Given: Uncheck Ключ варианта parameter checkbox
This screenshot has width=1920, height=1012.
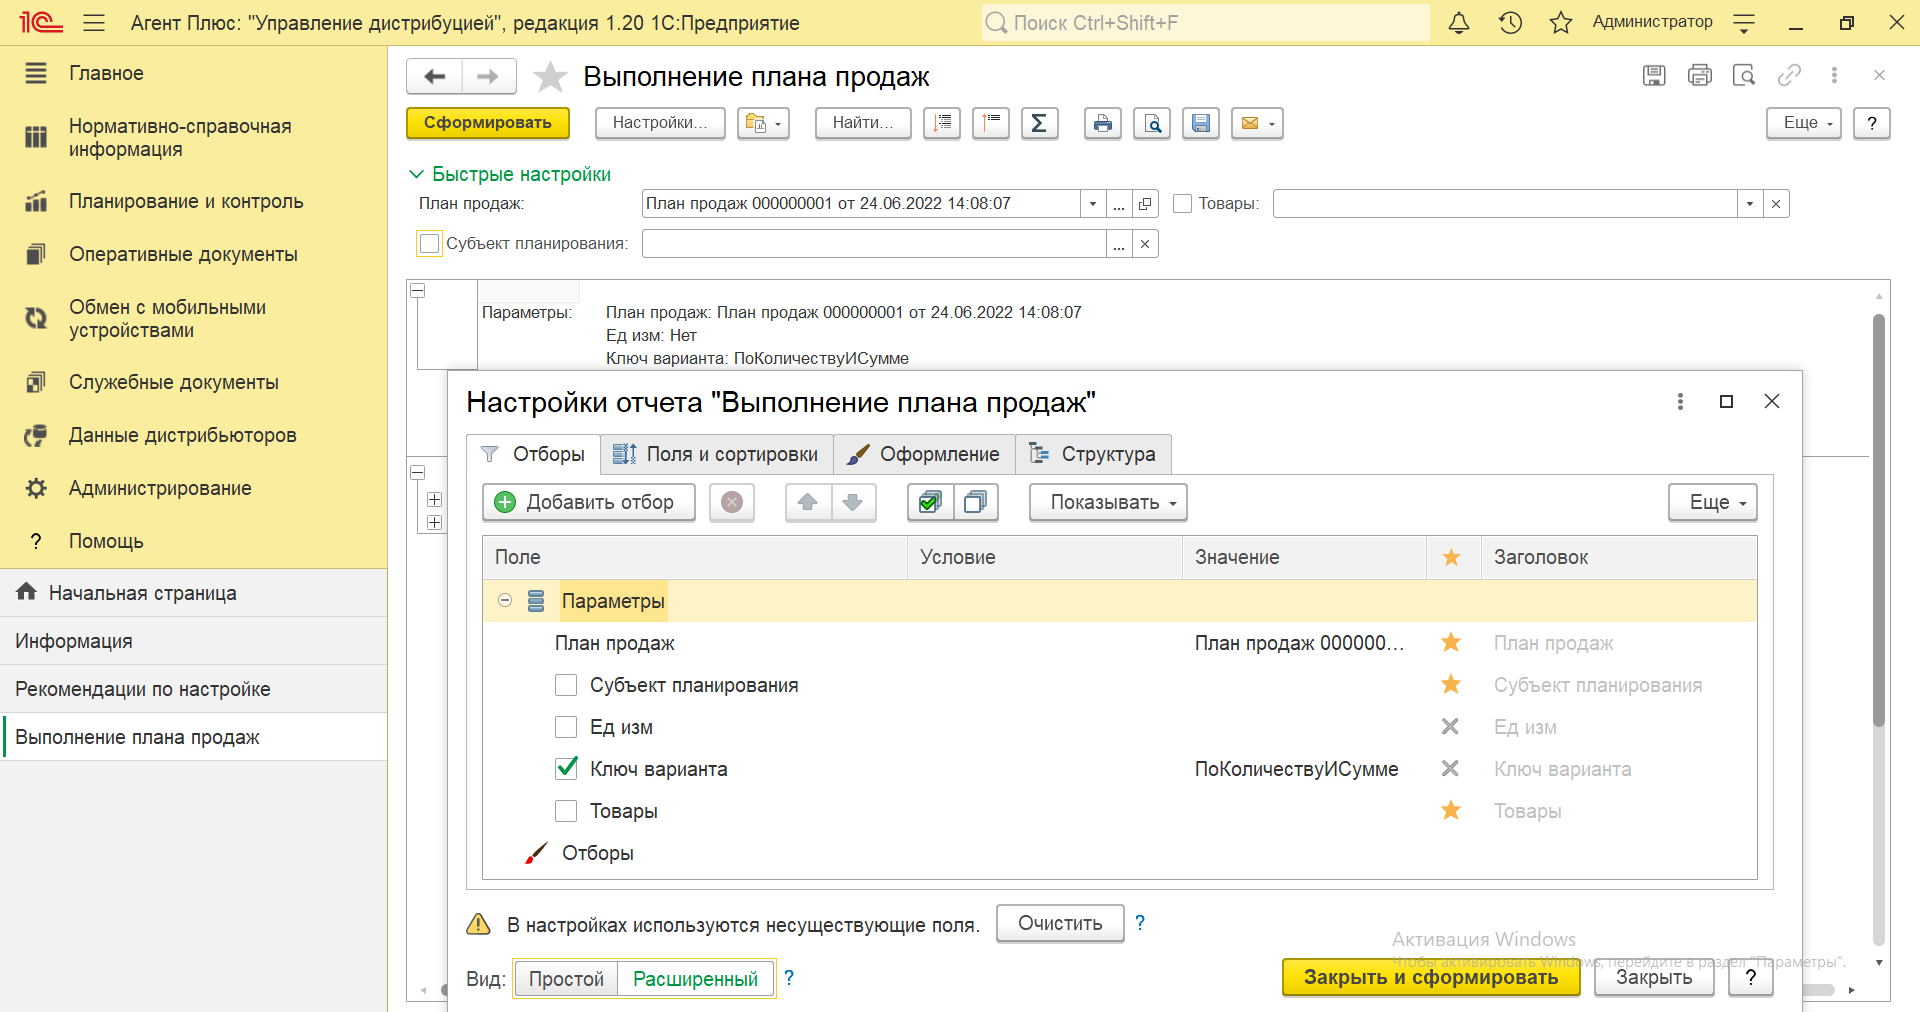Looking at the screenshot, I should [x=566, y=768].
